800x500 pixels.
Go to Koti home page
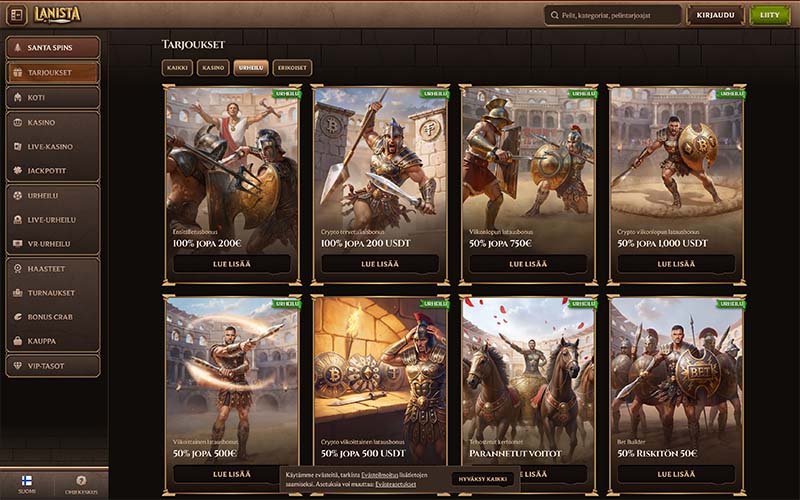point(53,97)
